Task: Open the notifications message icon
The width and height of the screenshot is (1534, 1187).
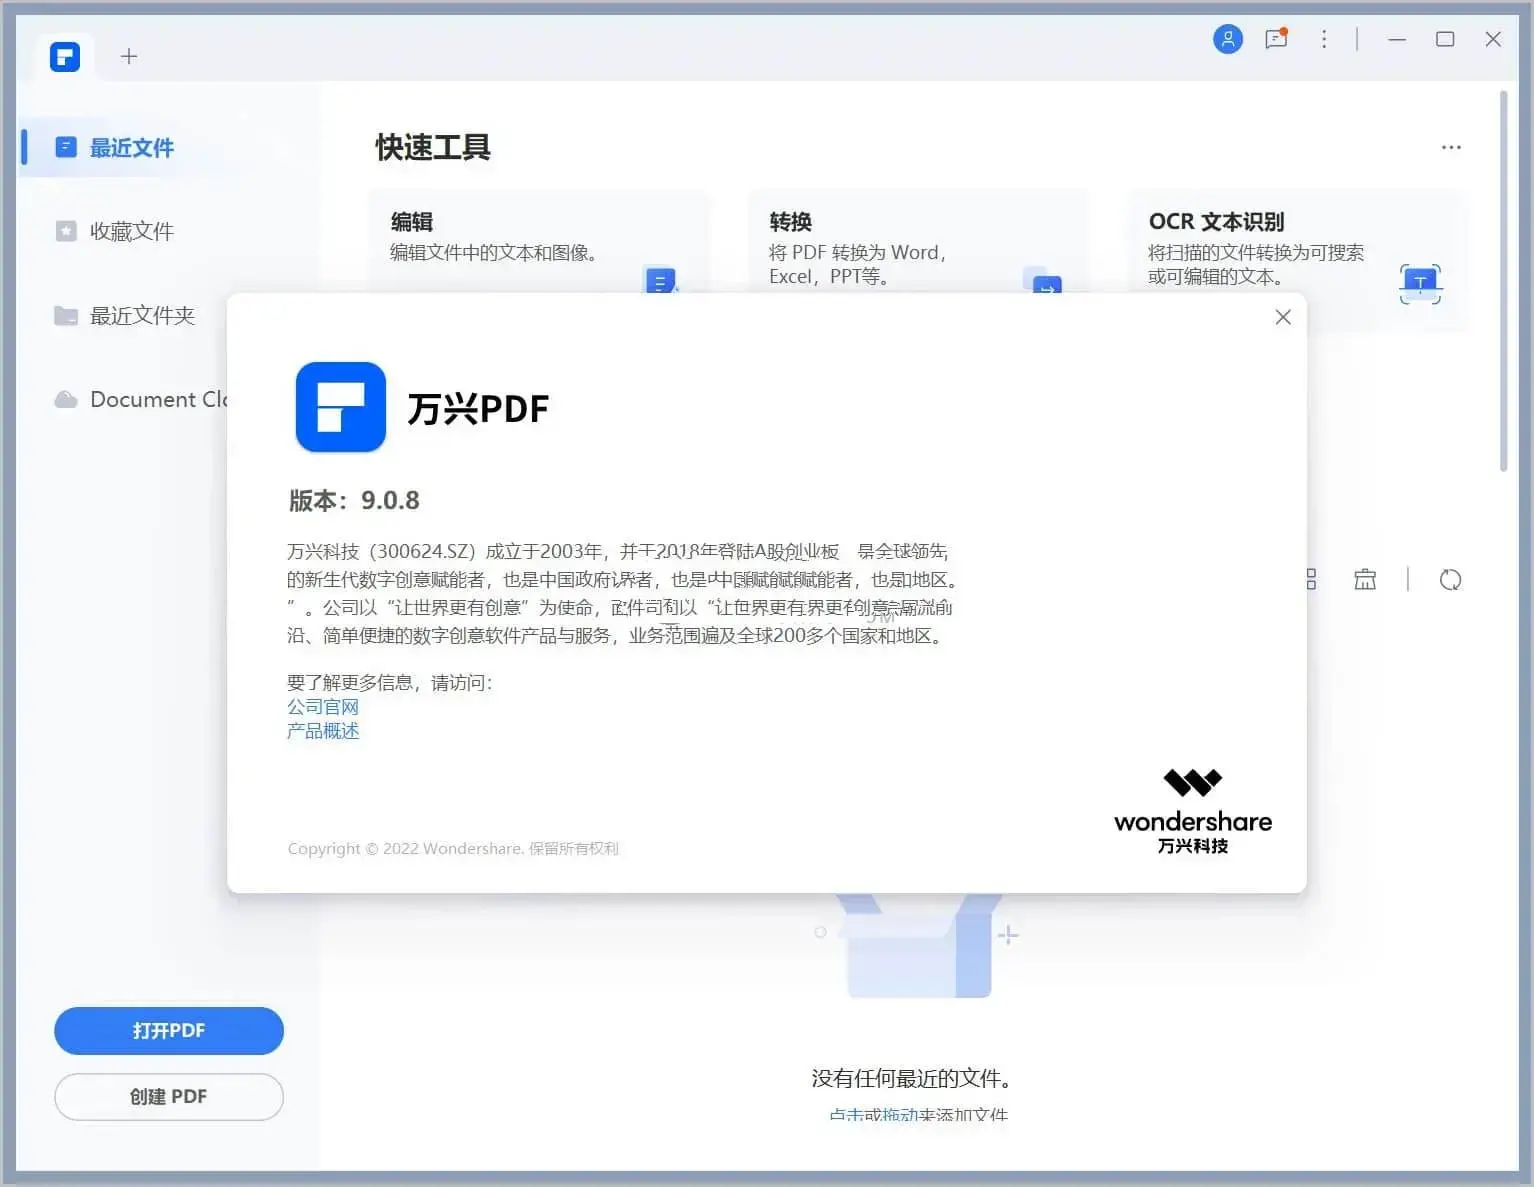Action: [1275, 39]
